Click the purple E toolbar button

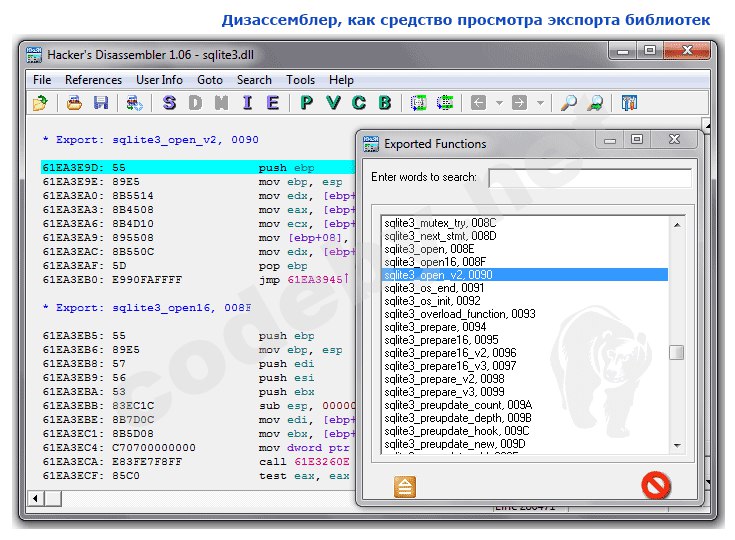[273, 103]
